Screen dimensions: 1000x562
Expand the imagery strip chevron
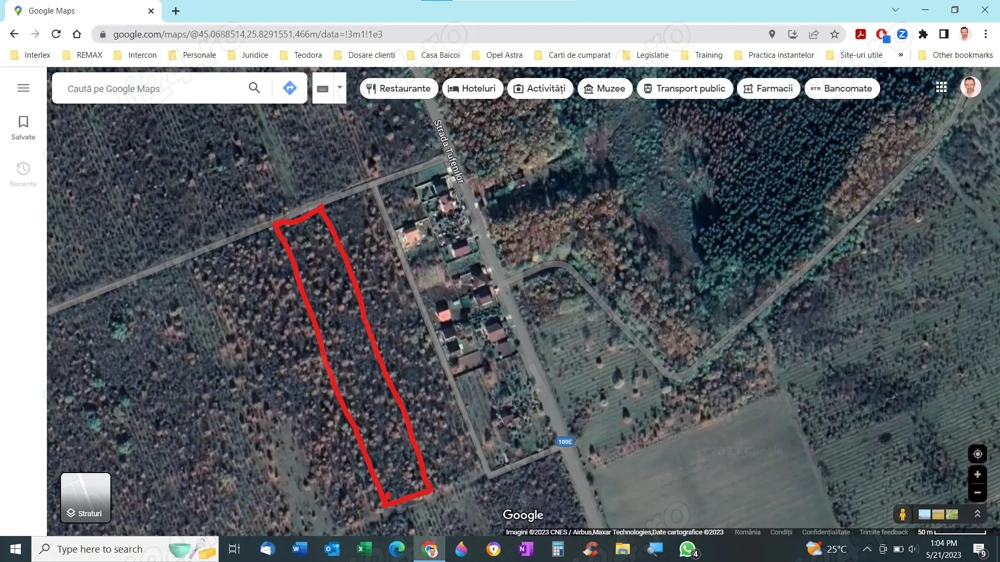[x=977, y=514]
